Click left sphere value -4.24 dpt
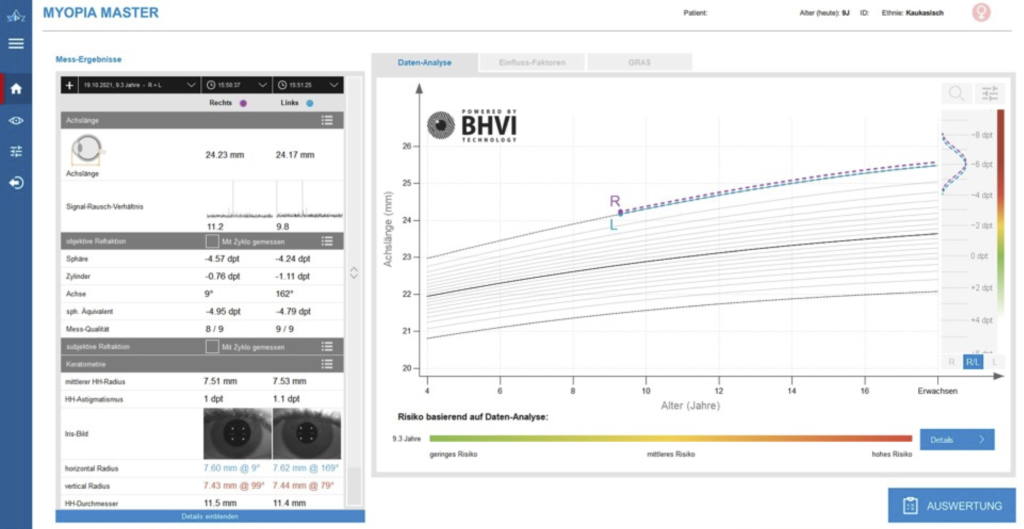 [x=295, y=259]
